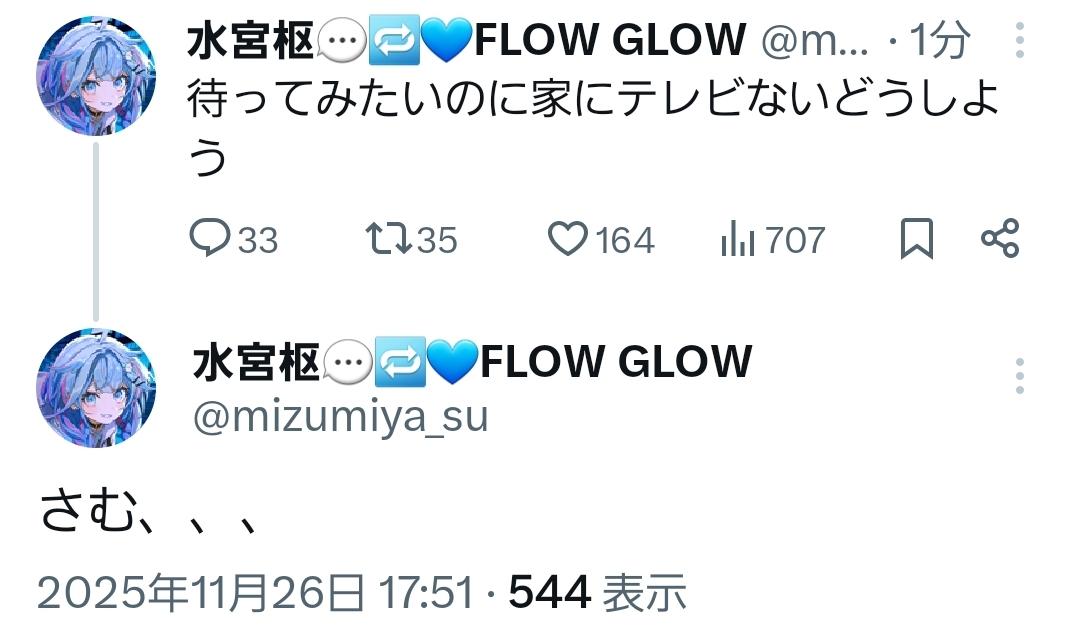The width and height of the screenshot is (1080, 640).
Task: Click the view count 707
Action: (x=796, y=240)
